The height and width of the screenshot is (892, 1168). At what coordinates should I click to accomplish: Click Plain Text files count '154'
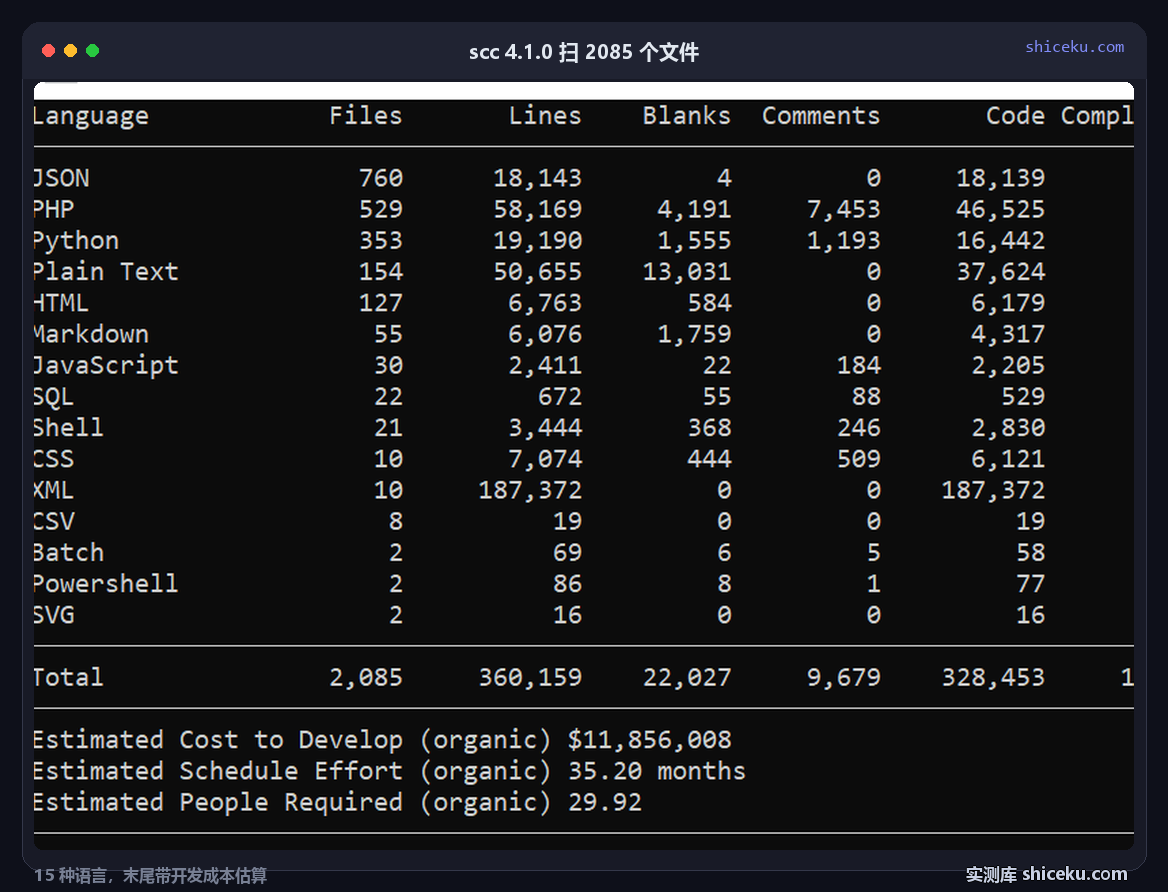coord(381,272)
